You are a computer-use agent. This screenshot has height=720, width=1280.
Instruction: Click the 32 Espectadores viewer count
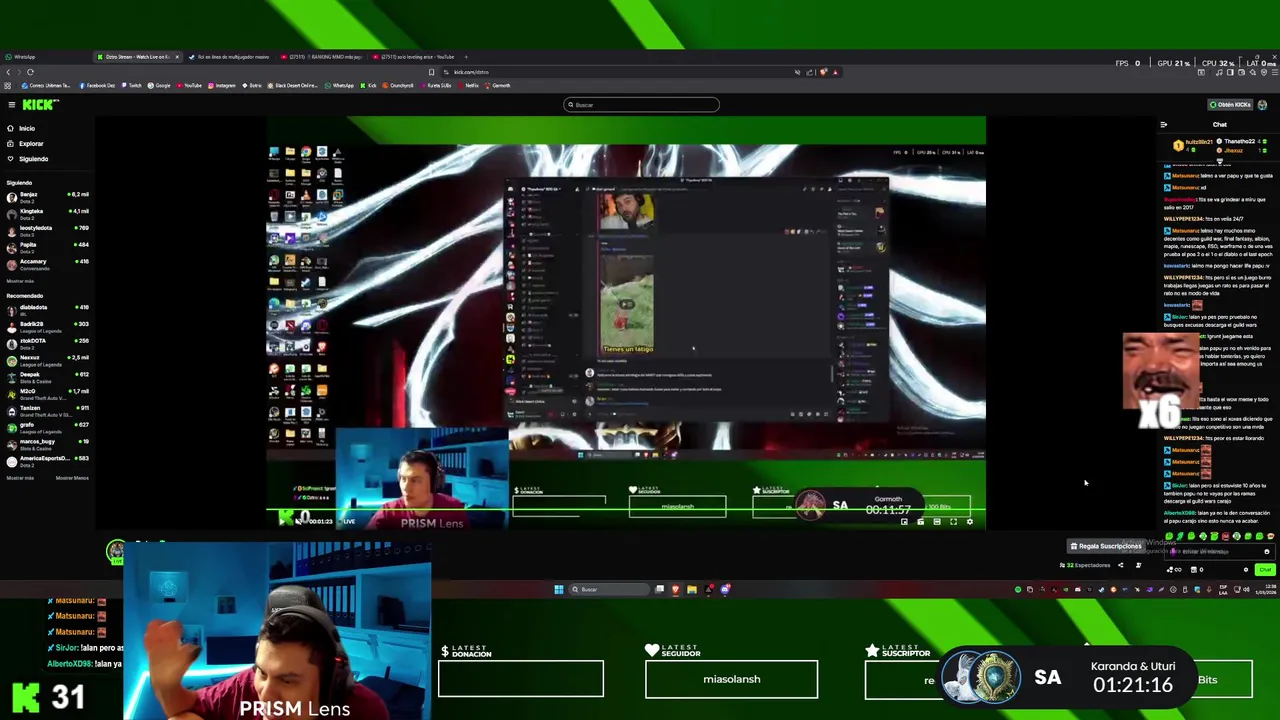click(1086, 565)
